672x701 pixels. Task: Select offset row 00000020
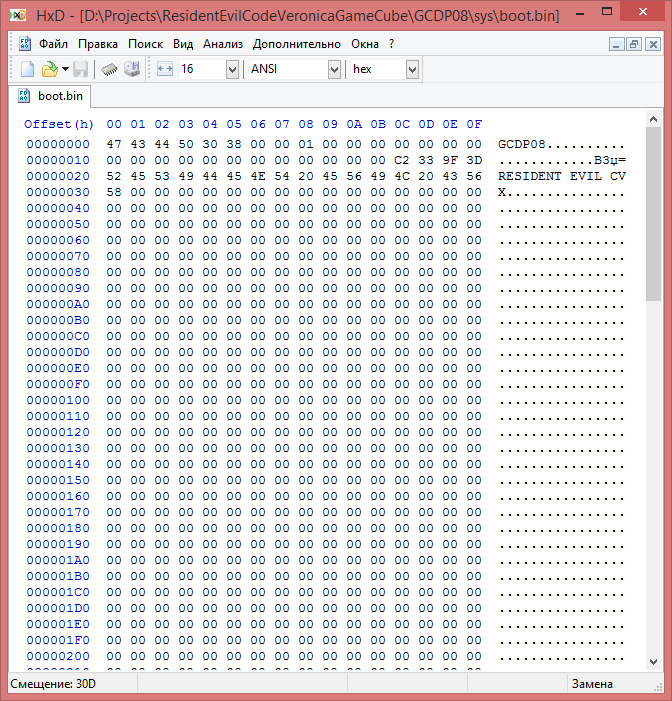tap(58, 176)
